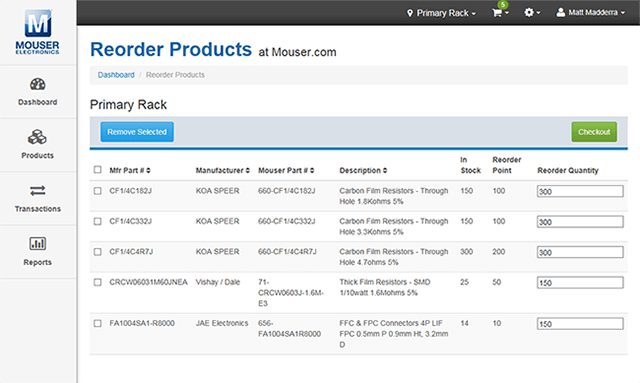Screen dimensions: 640x383
Task: Open the Products boxes icon
Action: point(37,137)
